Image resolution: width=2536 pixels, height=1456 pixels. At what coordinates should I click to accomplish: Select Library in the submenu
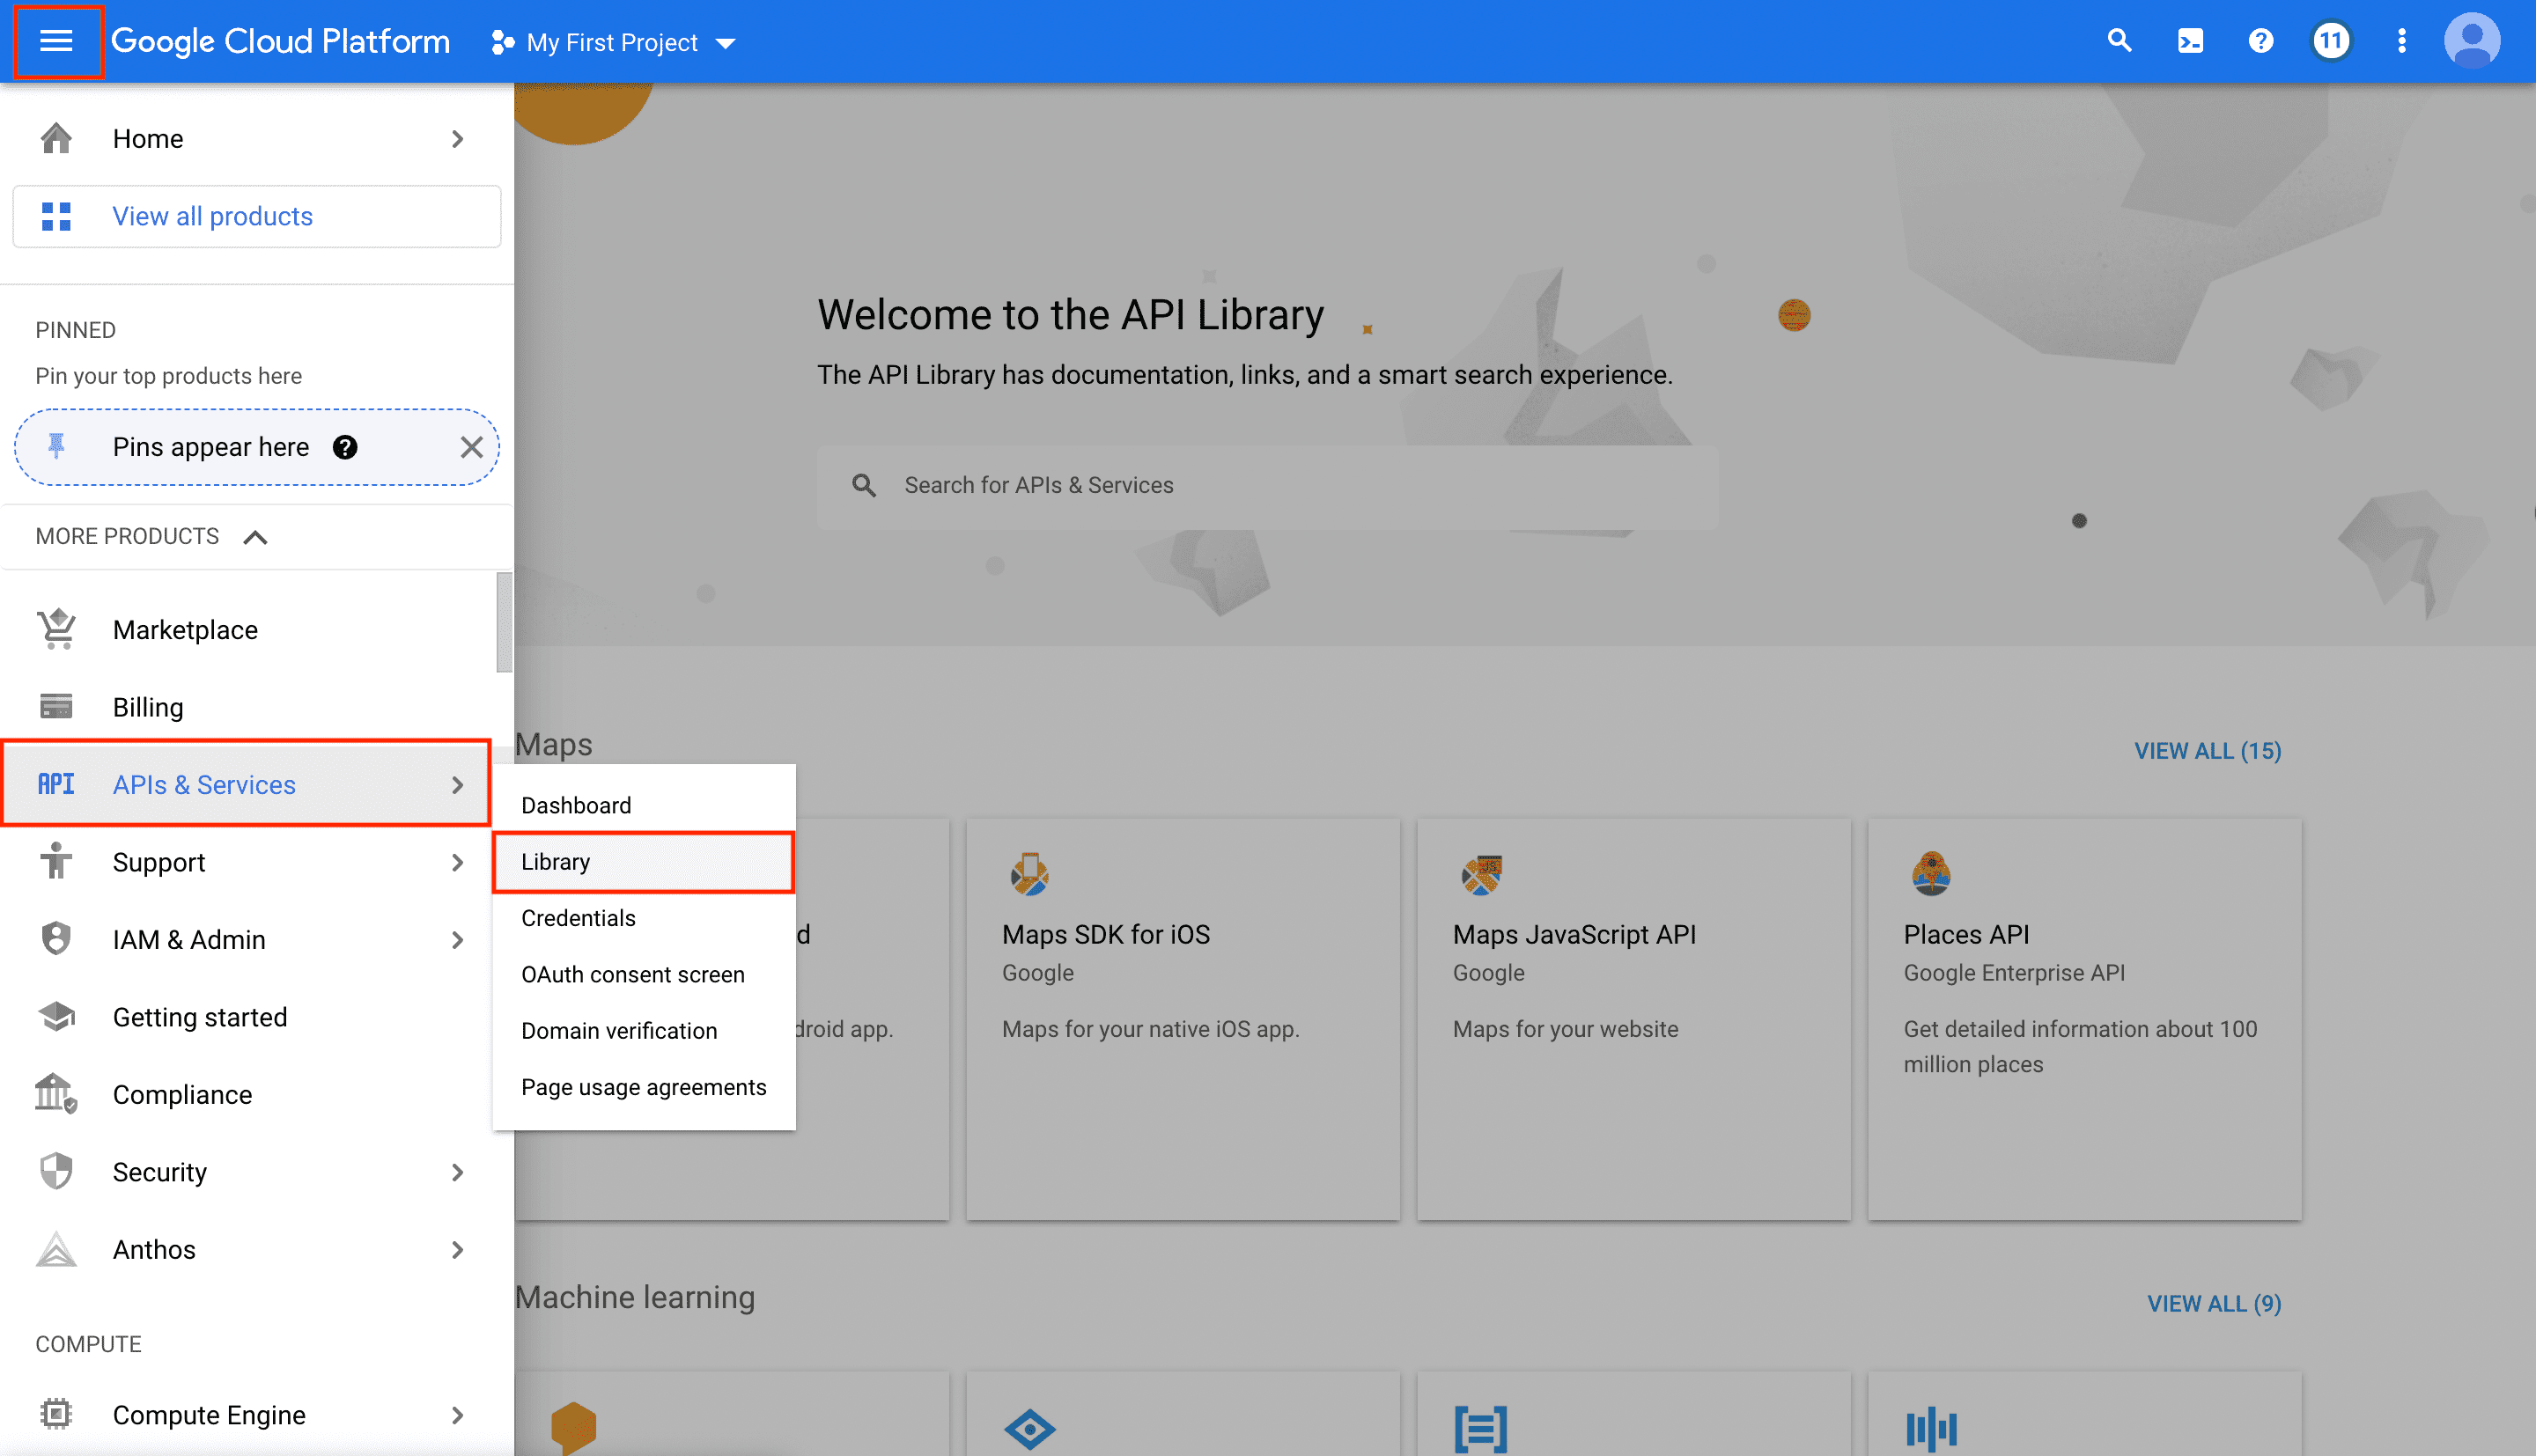pos(644,862)
